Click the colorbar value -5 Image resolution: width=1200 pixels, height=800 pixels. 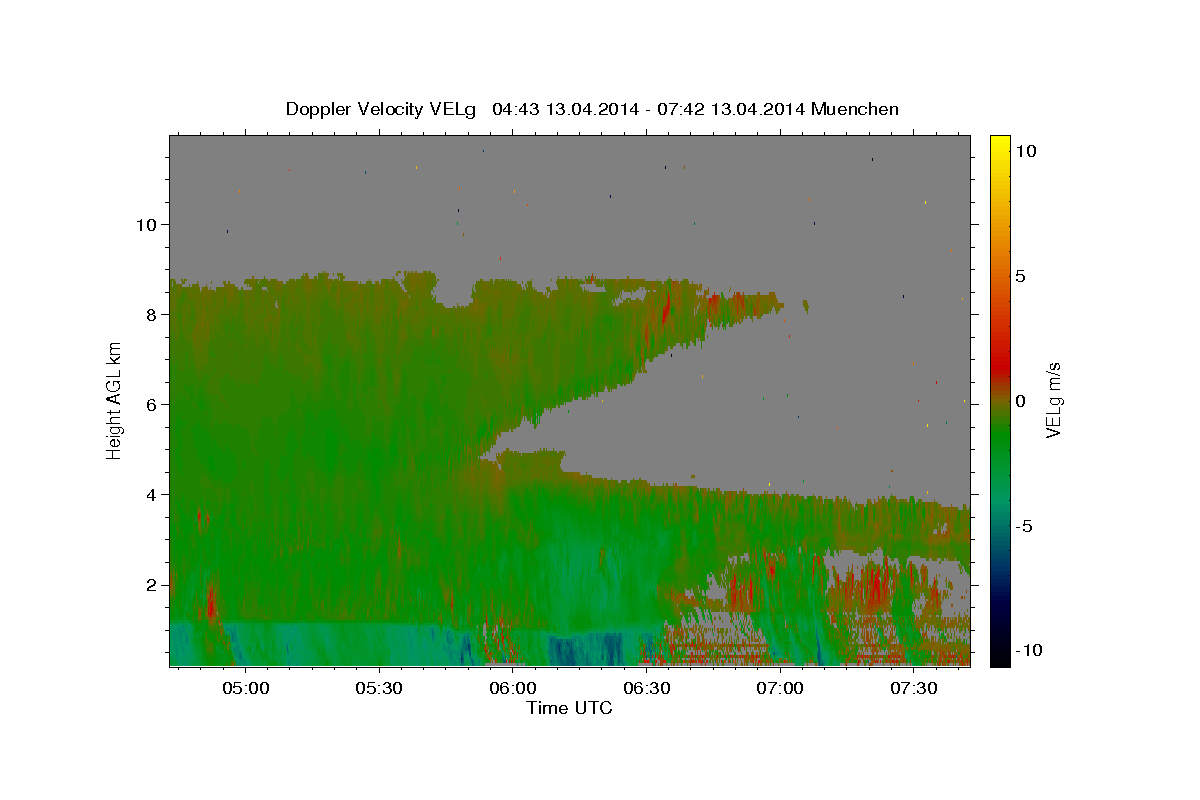coord(1023,526)
